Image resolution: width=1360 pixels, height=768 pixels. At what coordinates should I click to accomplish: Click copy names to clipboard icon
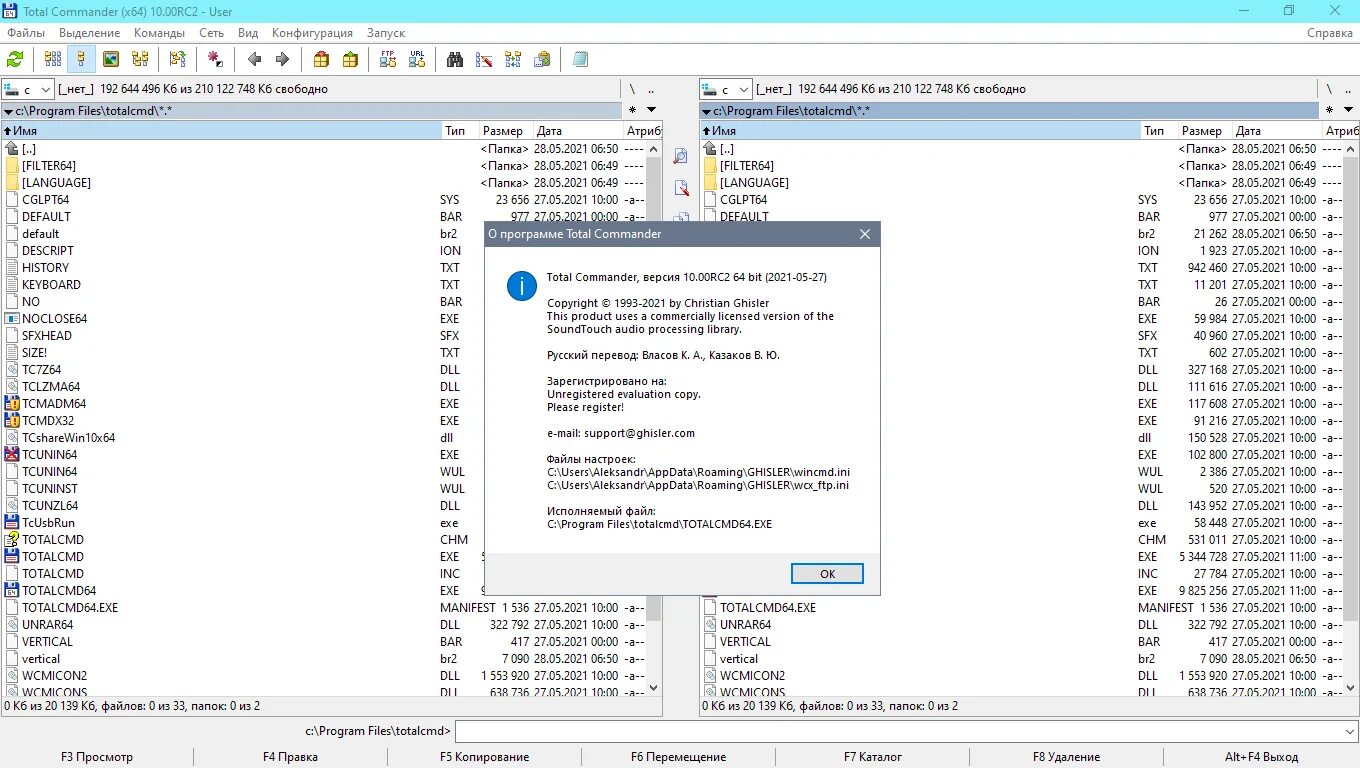click(542, 59)
